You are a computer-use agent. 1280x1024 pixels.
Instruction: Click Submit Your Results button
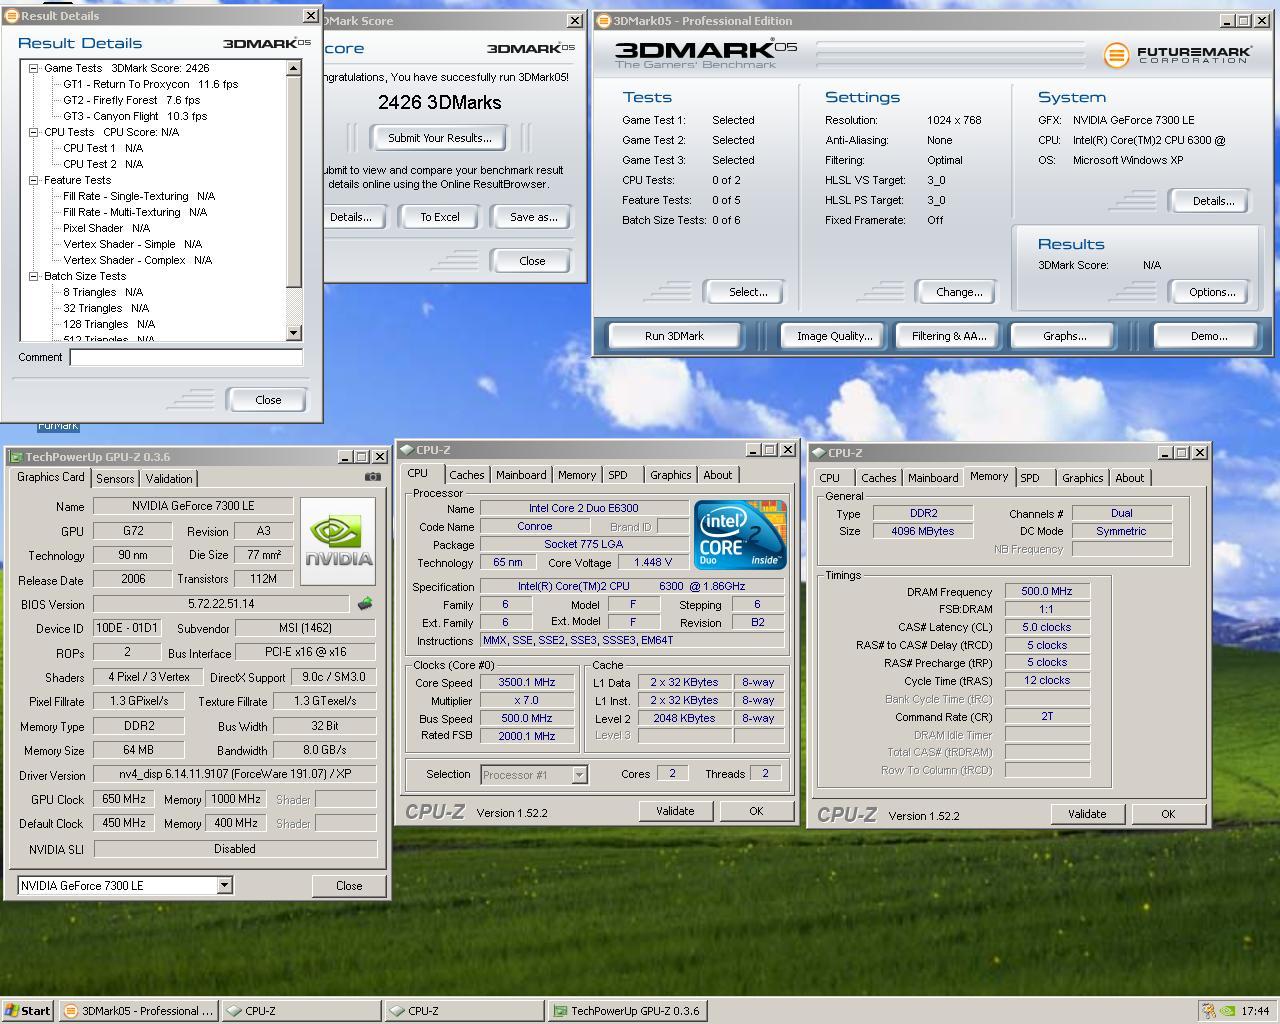pyautogui.click(x=440, y=138)
